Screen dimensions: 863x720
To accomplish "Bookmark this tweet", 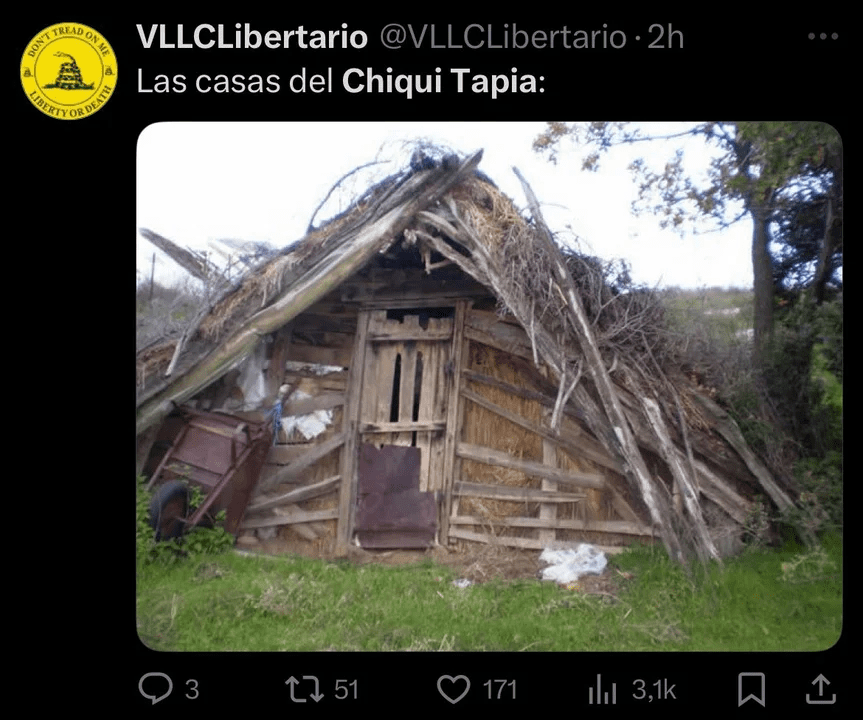I will [x=751, y=689].
